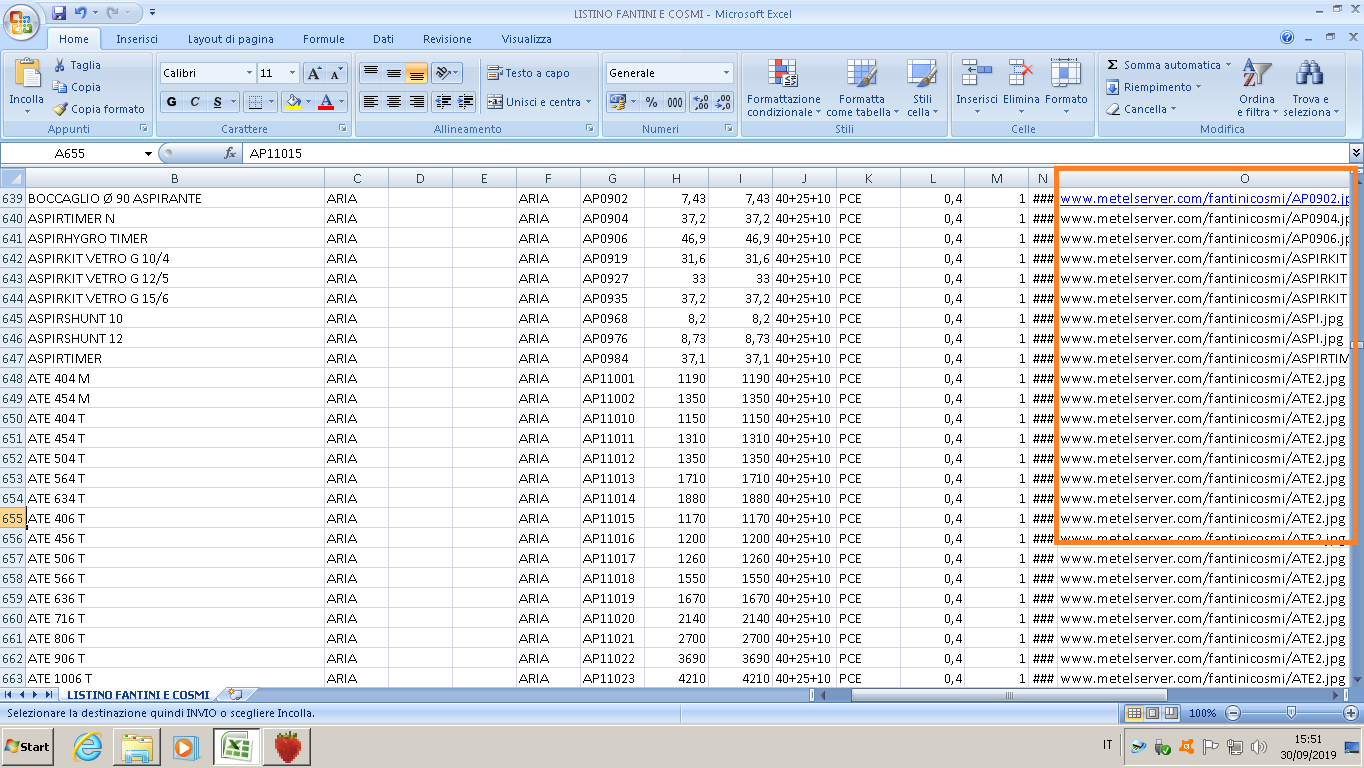Apply cell borders icon
Viewport: 1364px width, 768px height.
tap(255, 102)
